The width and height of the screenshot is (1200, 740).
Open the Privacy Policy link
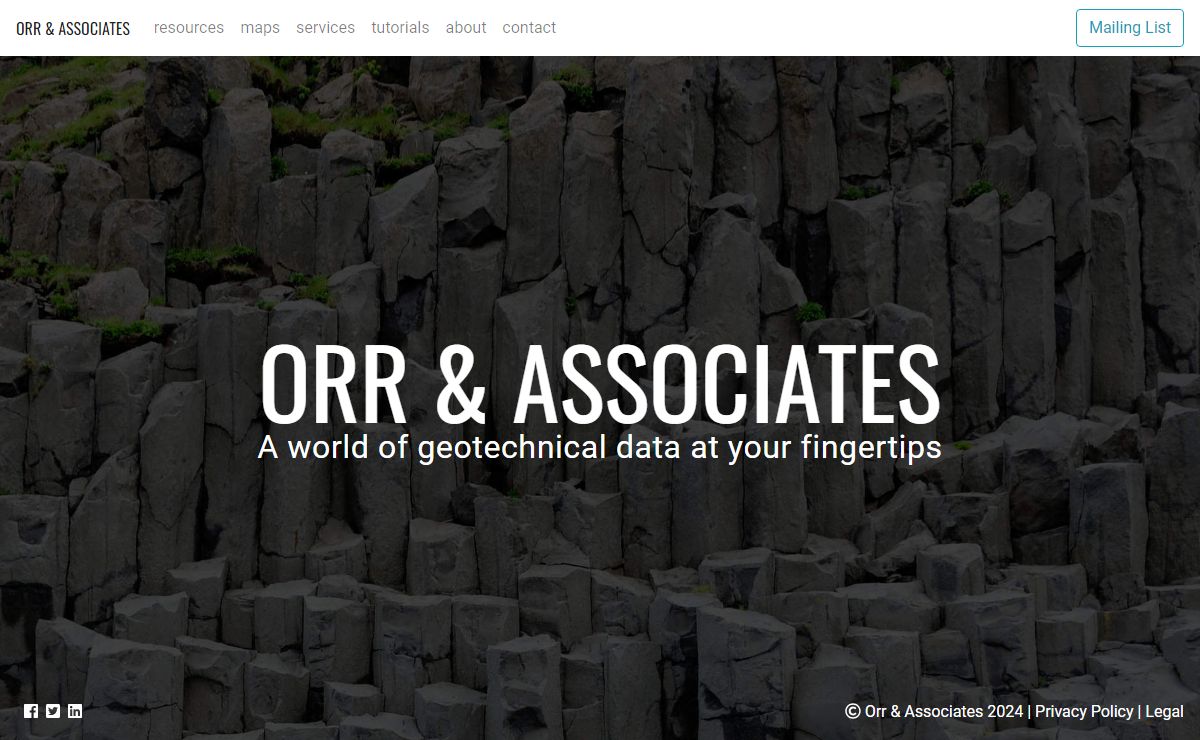tap(1084, 711)
